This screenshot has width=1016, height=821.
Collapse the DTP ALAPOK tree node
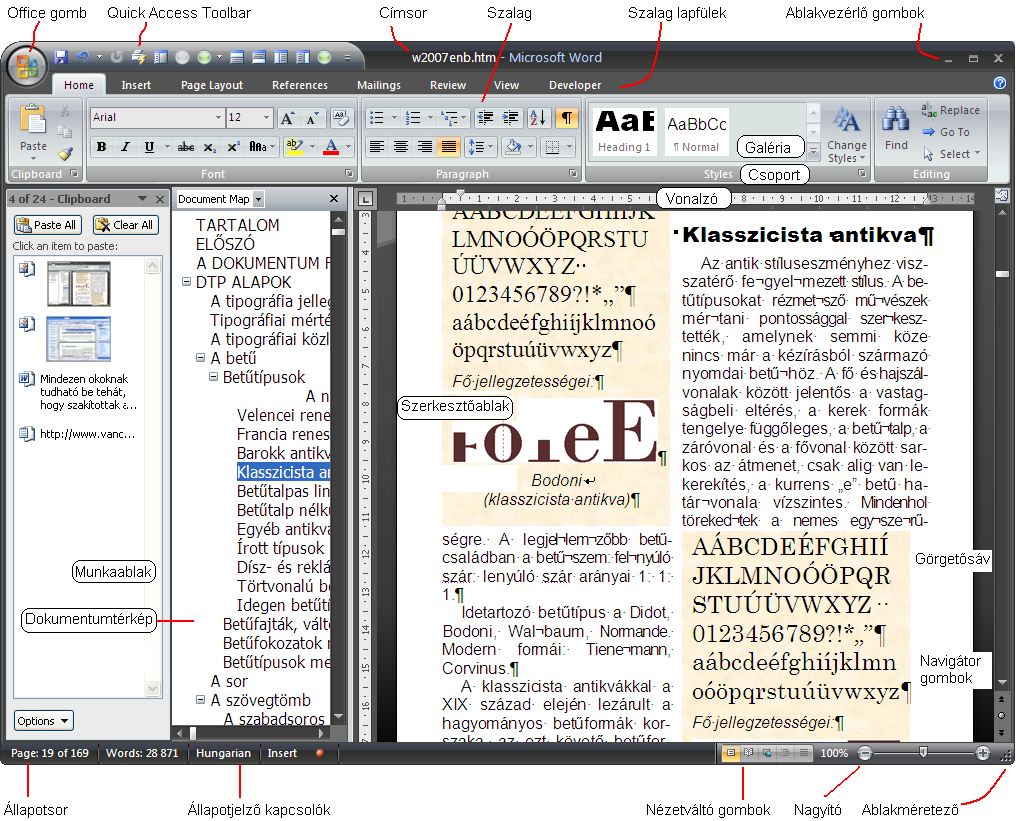[x=186, y=282]
